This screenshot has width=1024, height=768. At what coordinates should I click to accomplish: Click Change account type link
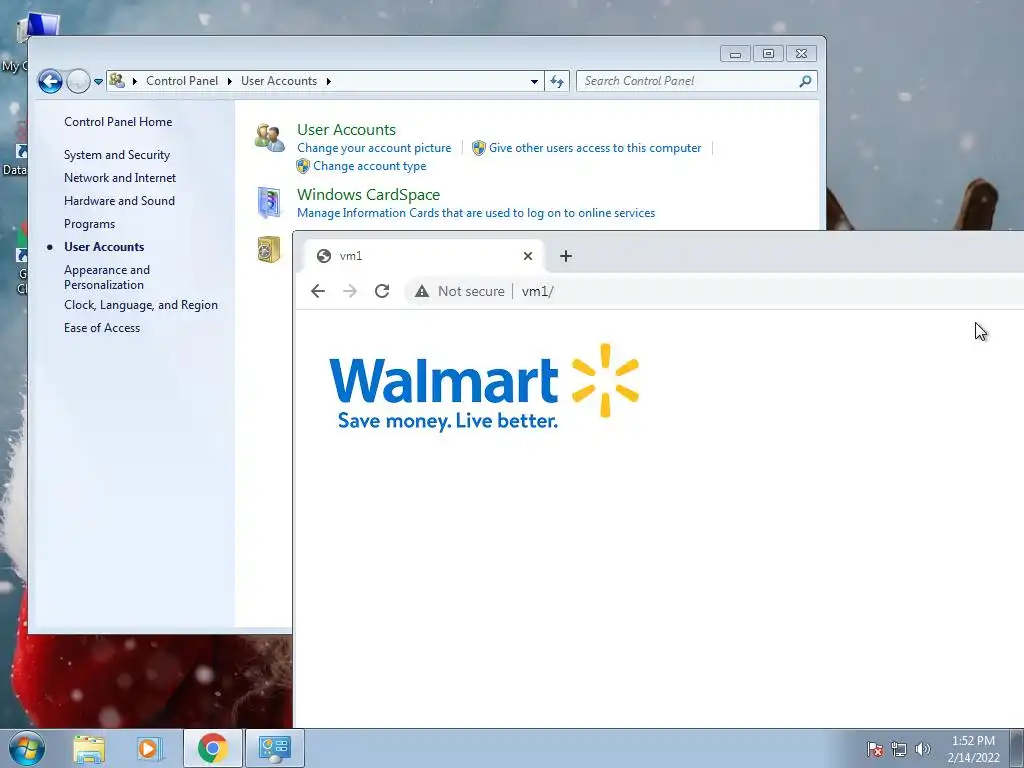point(370,166)
